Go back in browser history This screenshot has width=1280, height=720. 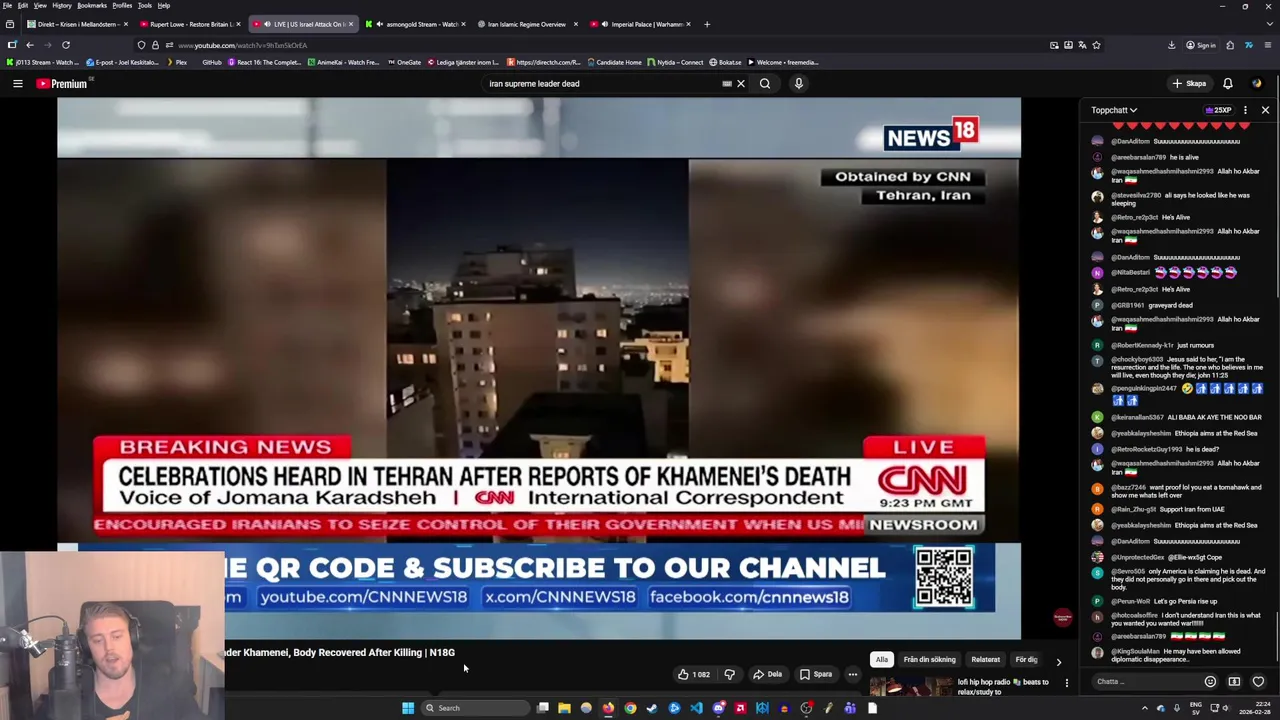(30, 45)
